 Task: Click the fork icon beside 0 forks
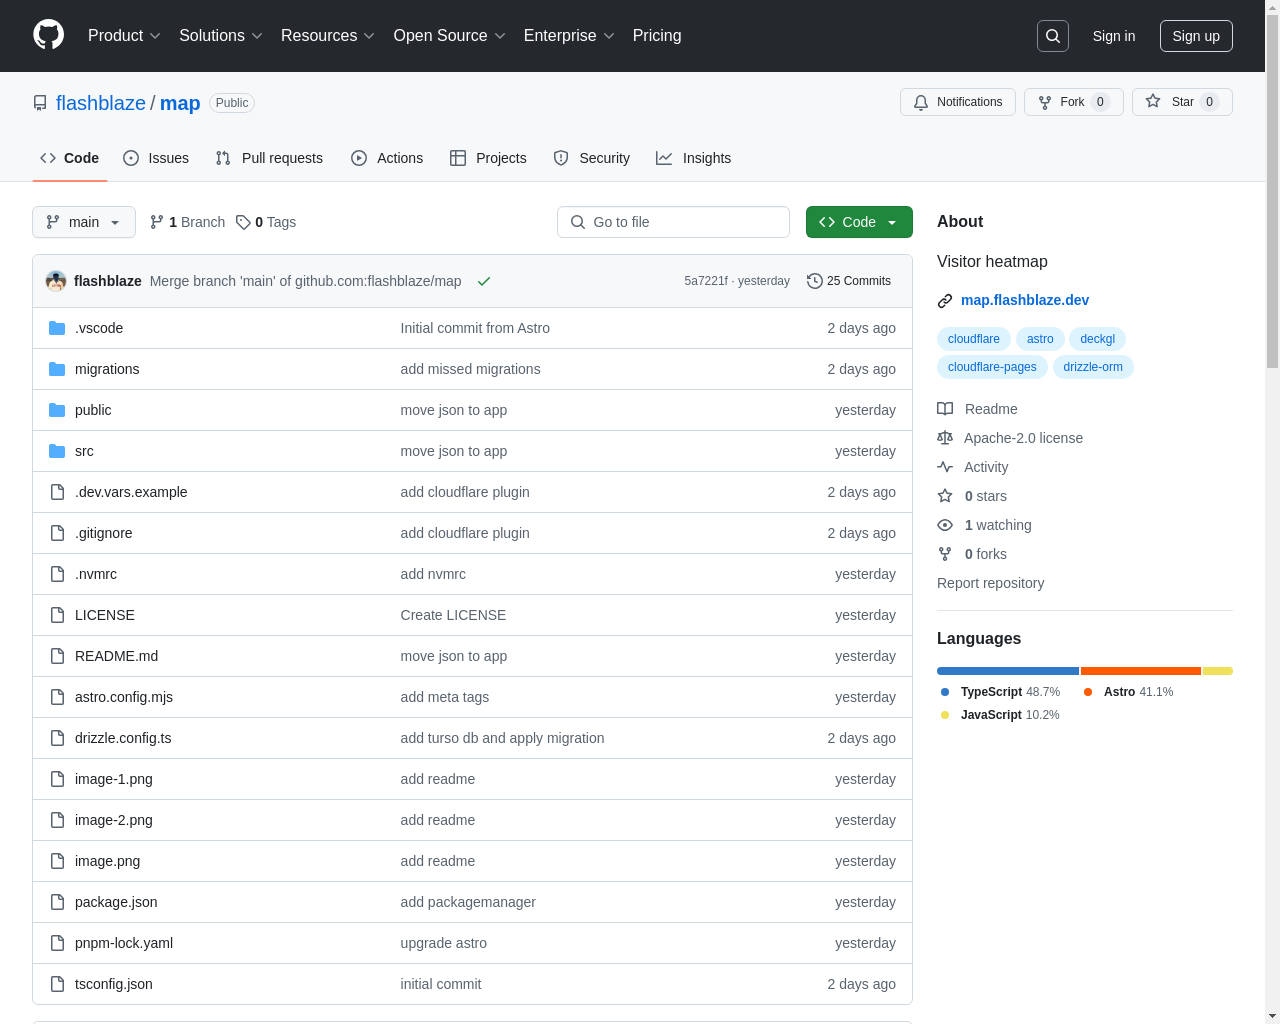[x=945, y=554]
